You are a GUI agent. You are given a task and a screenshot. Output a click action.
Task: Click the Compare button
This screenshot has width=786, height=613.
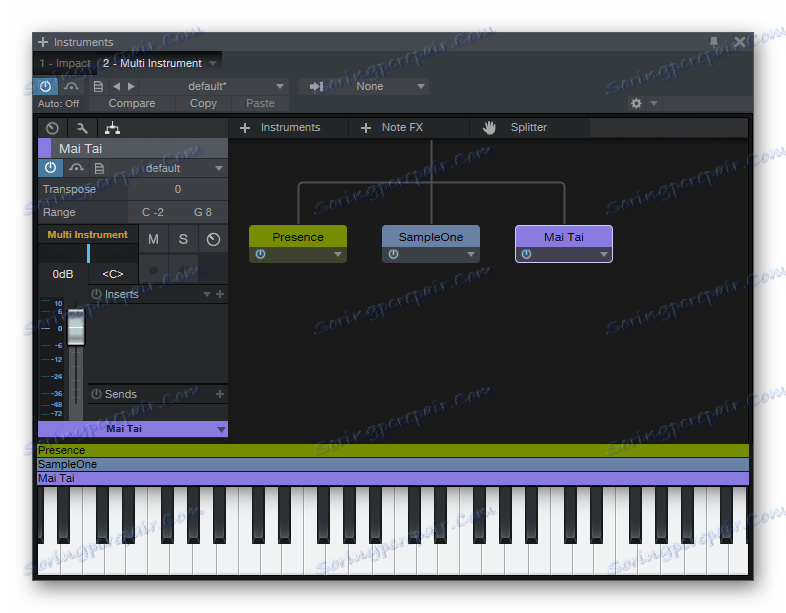point(132,103)
